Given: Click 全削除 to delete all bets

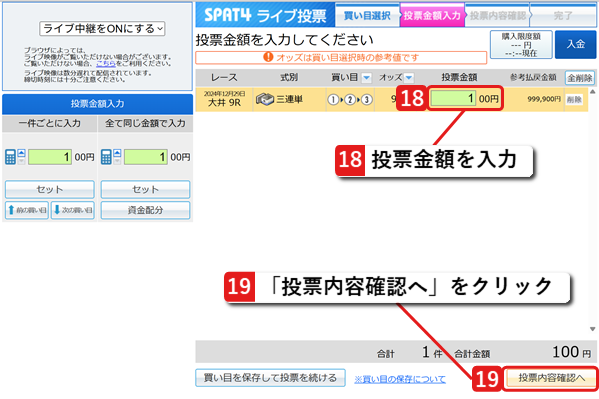Looking at the screenshot, I should click(x=580, y=78).
